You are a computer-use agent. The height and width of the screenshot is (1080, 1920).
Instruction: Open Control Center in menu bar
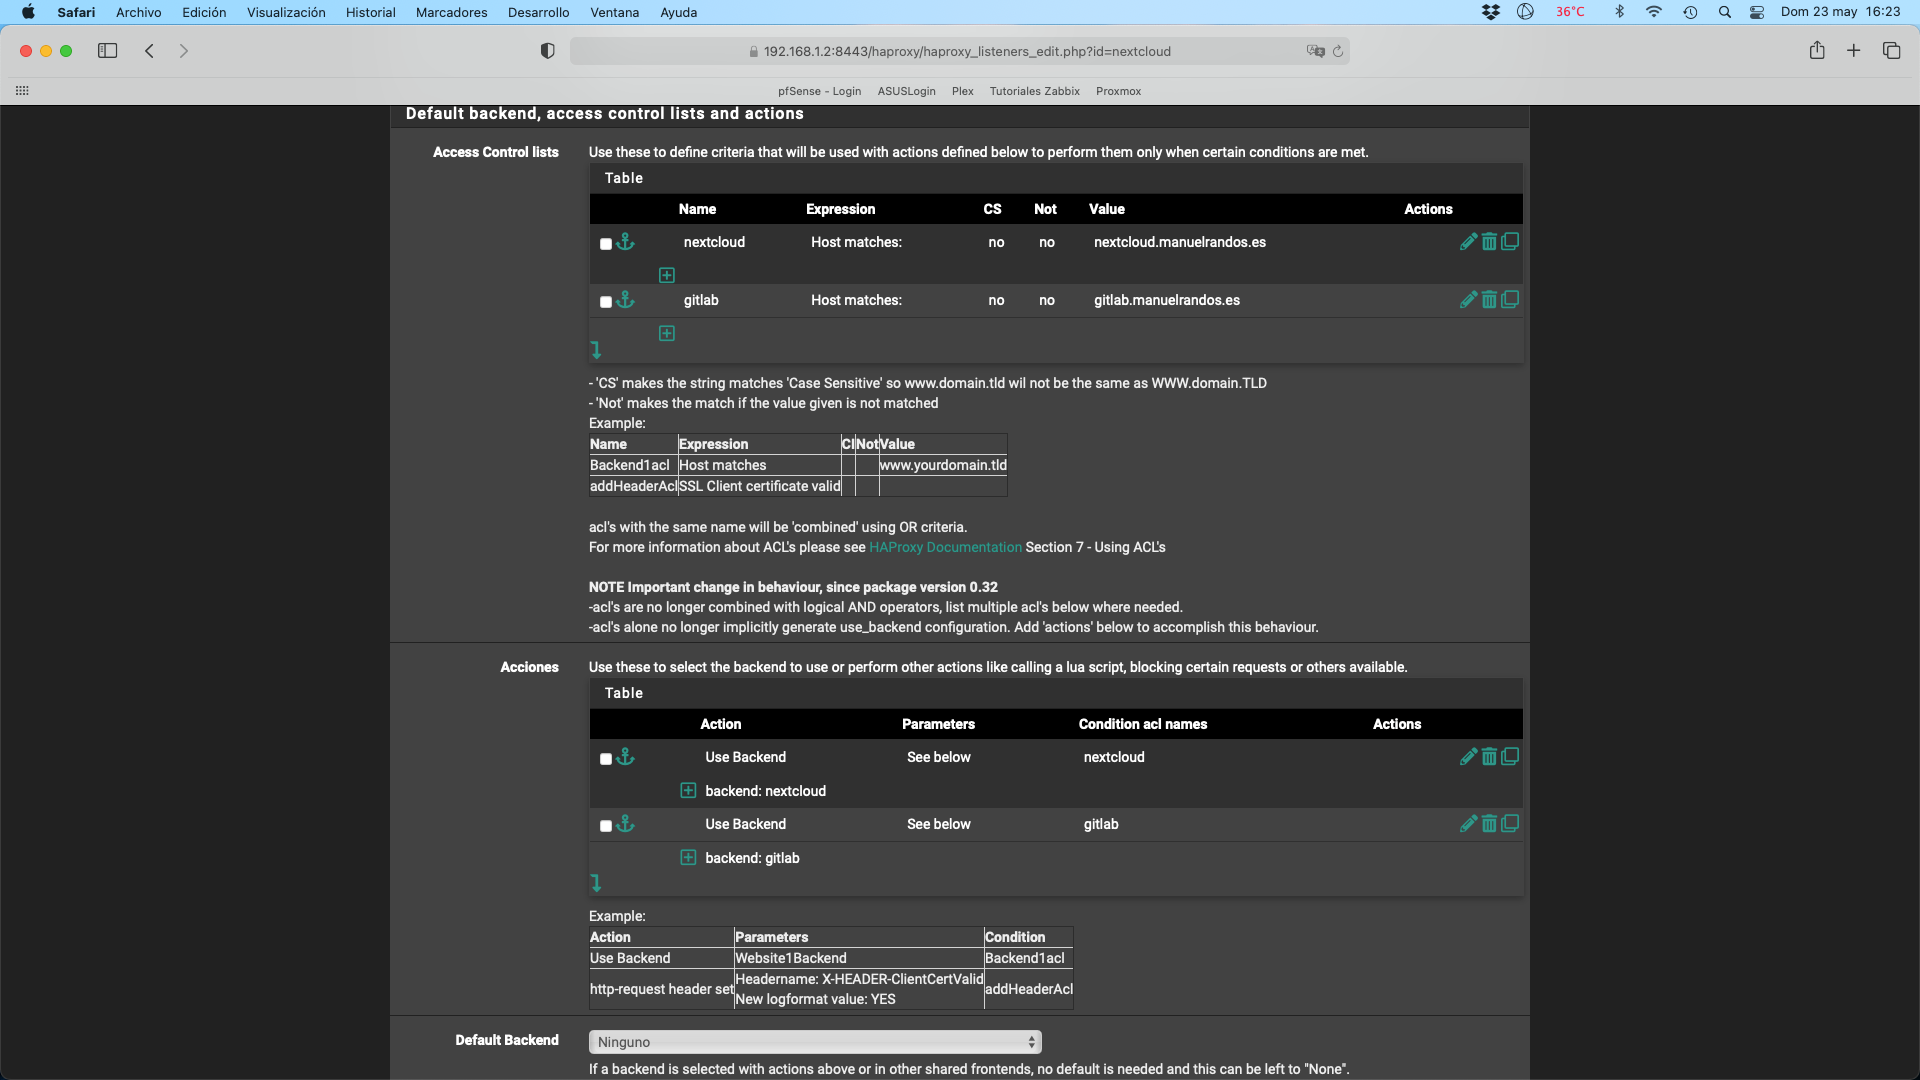(x=1757, y=12)
